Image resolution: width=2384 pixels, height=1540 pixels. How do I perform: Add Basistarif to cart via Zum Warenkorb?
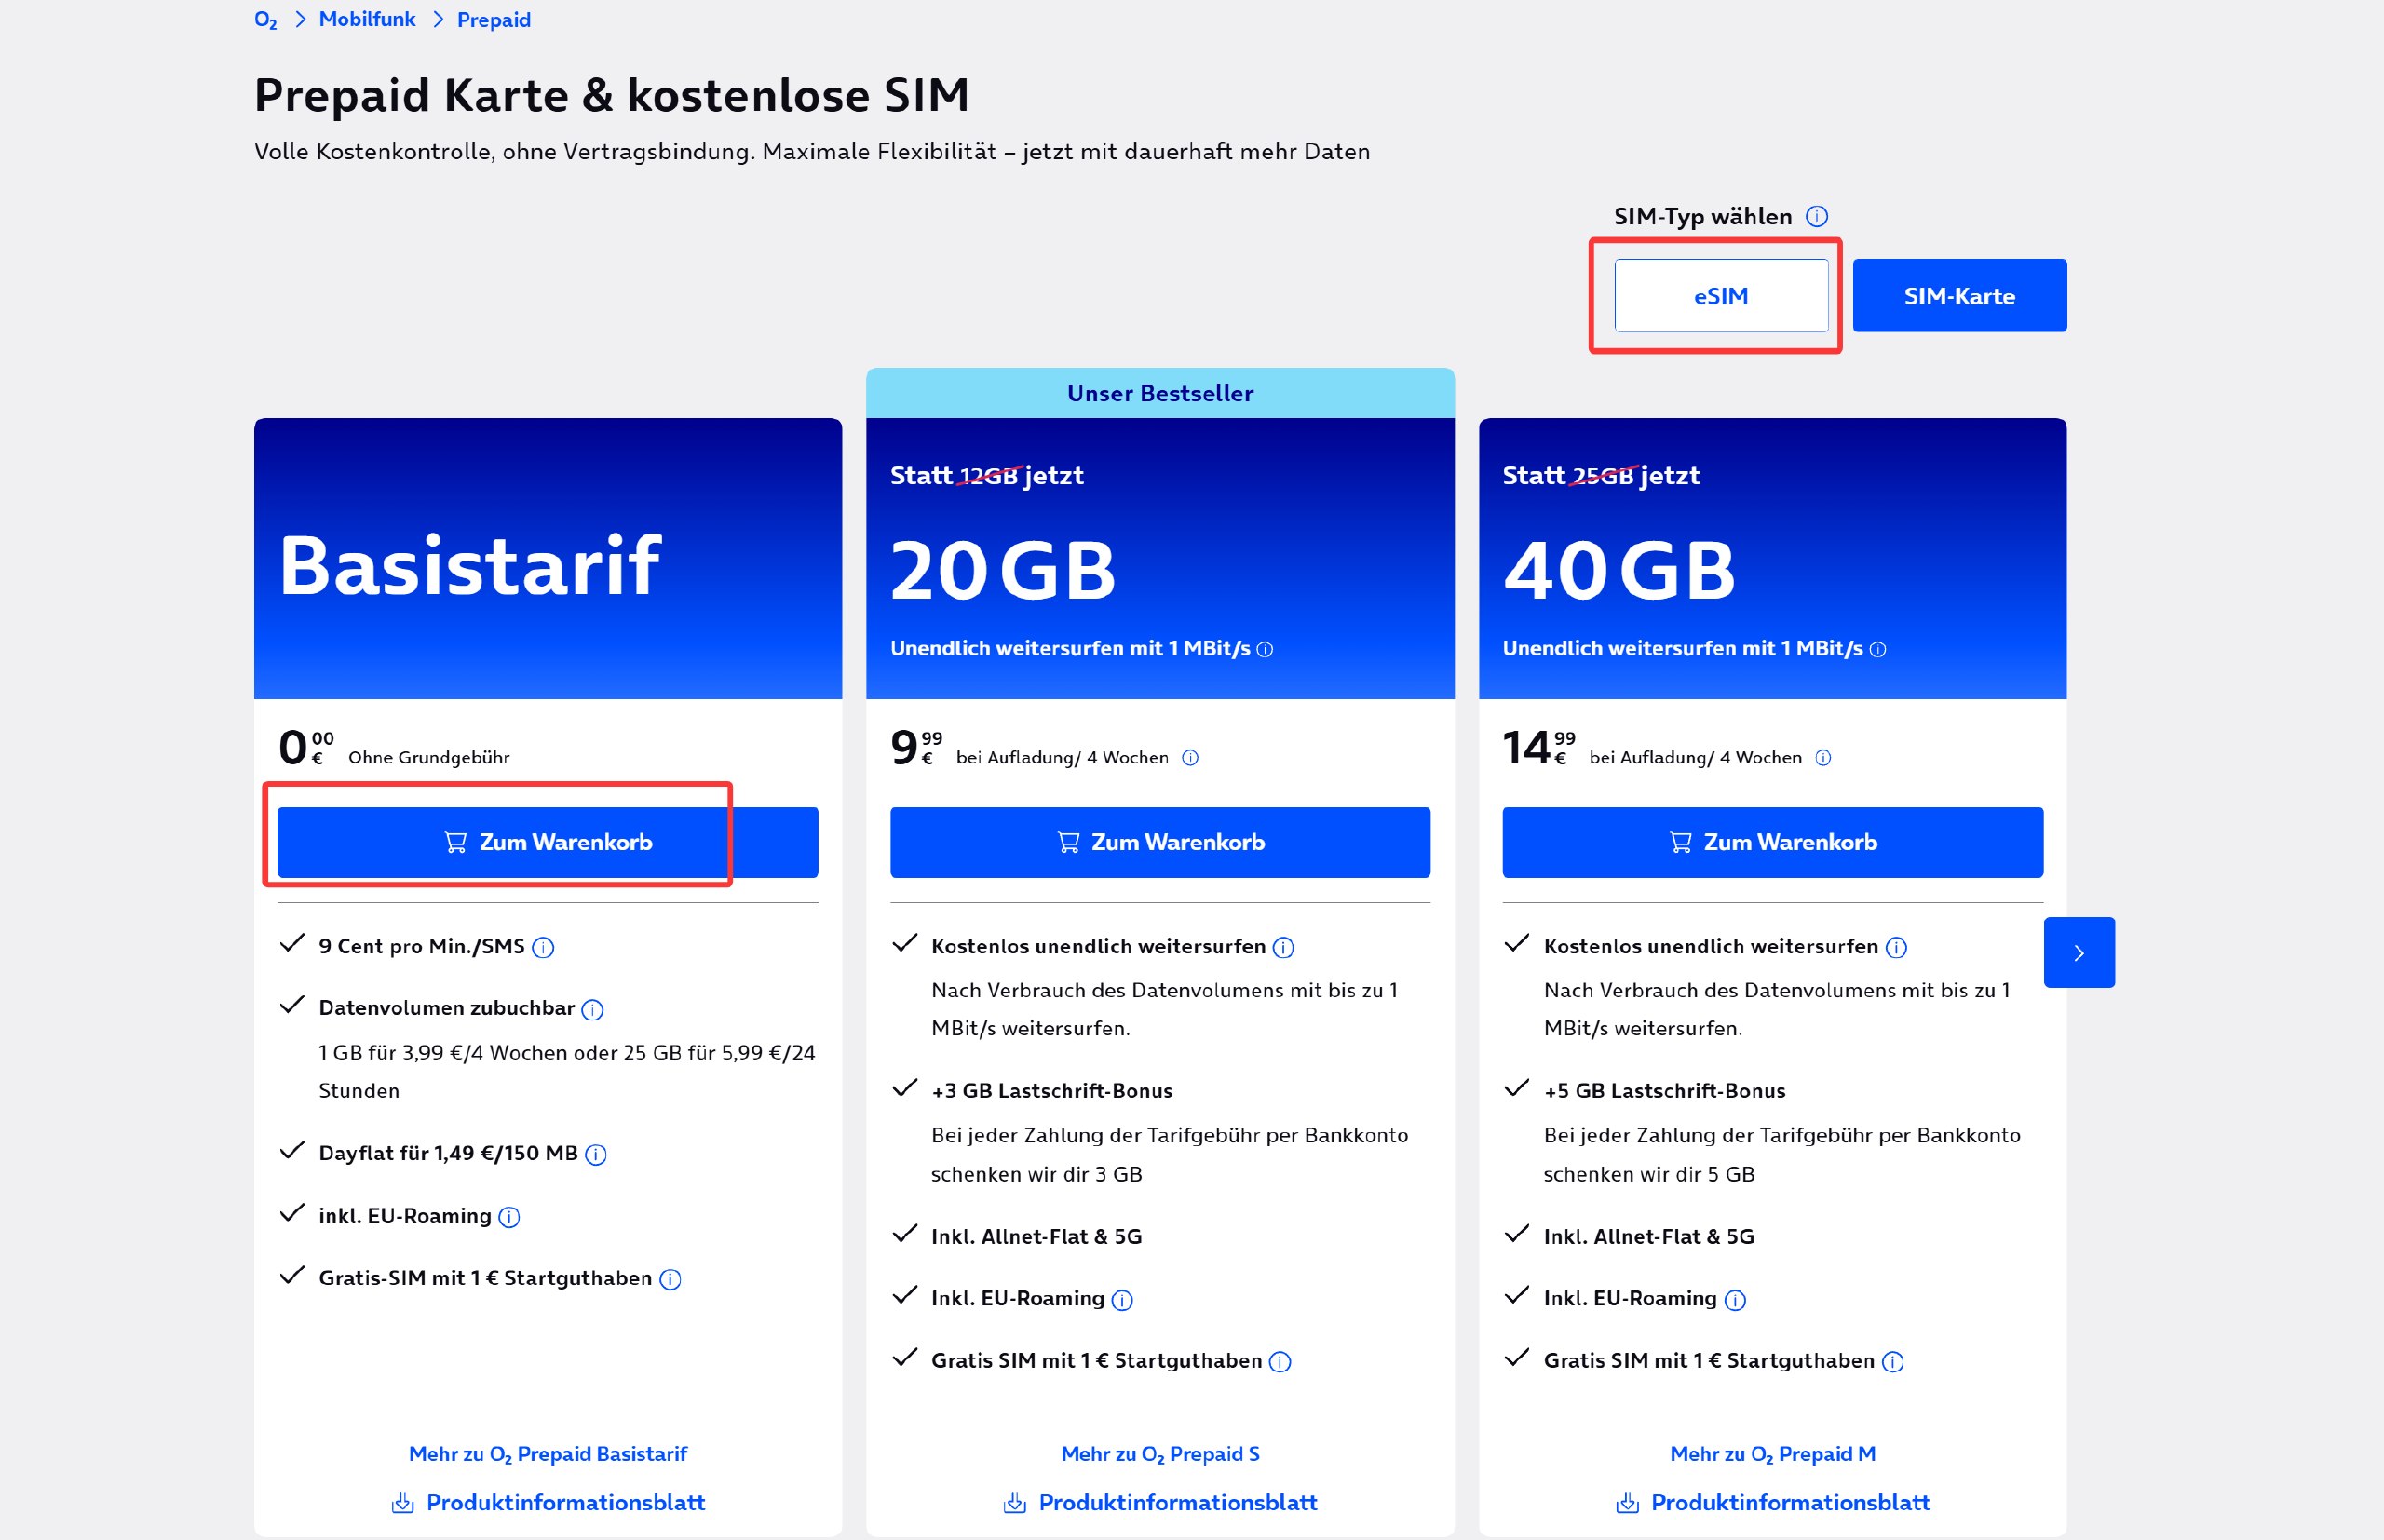[x=547, y=843]
